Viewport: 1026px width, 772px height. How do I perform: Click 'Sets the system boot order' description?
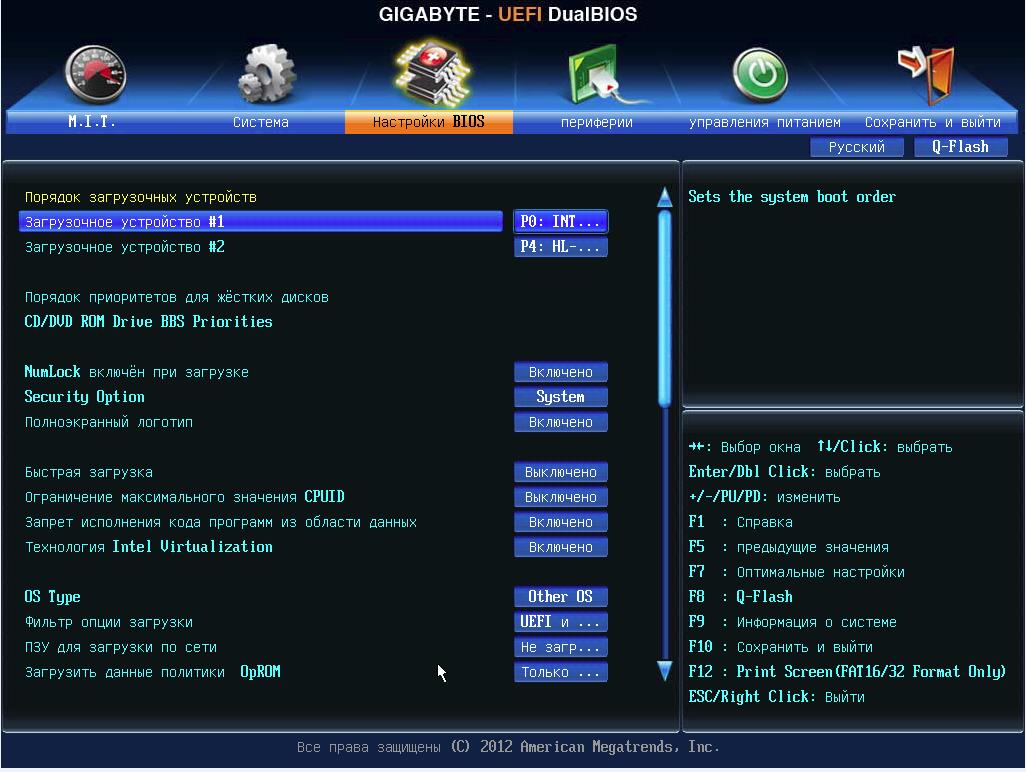792,197
